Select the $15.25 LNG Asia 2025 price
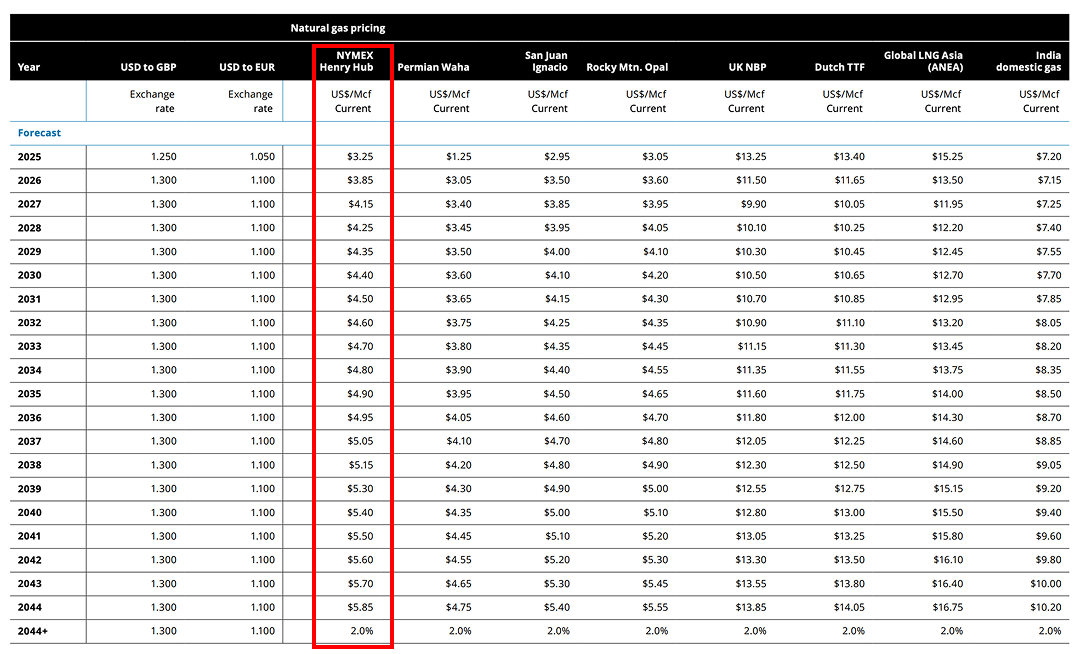 pyautogui.click(x=948, y=157)
